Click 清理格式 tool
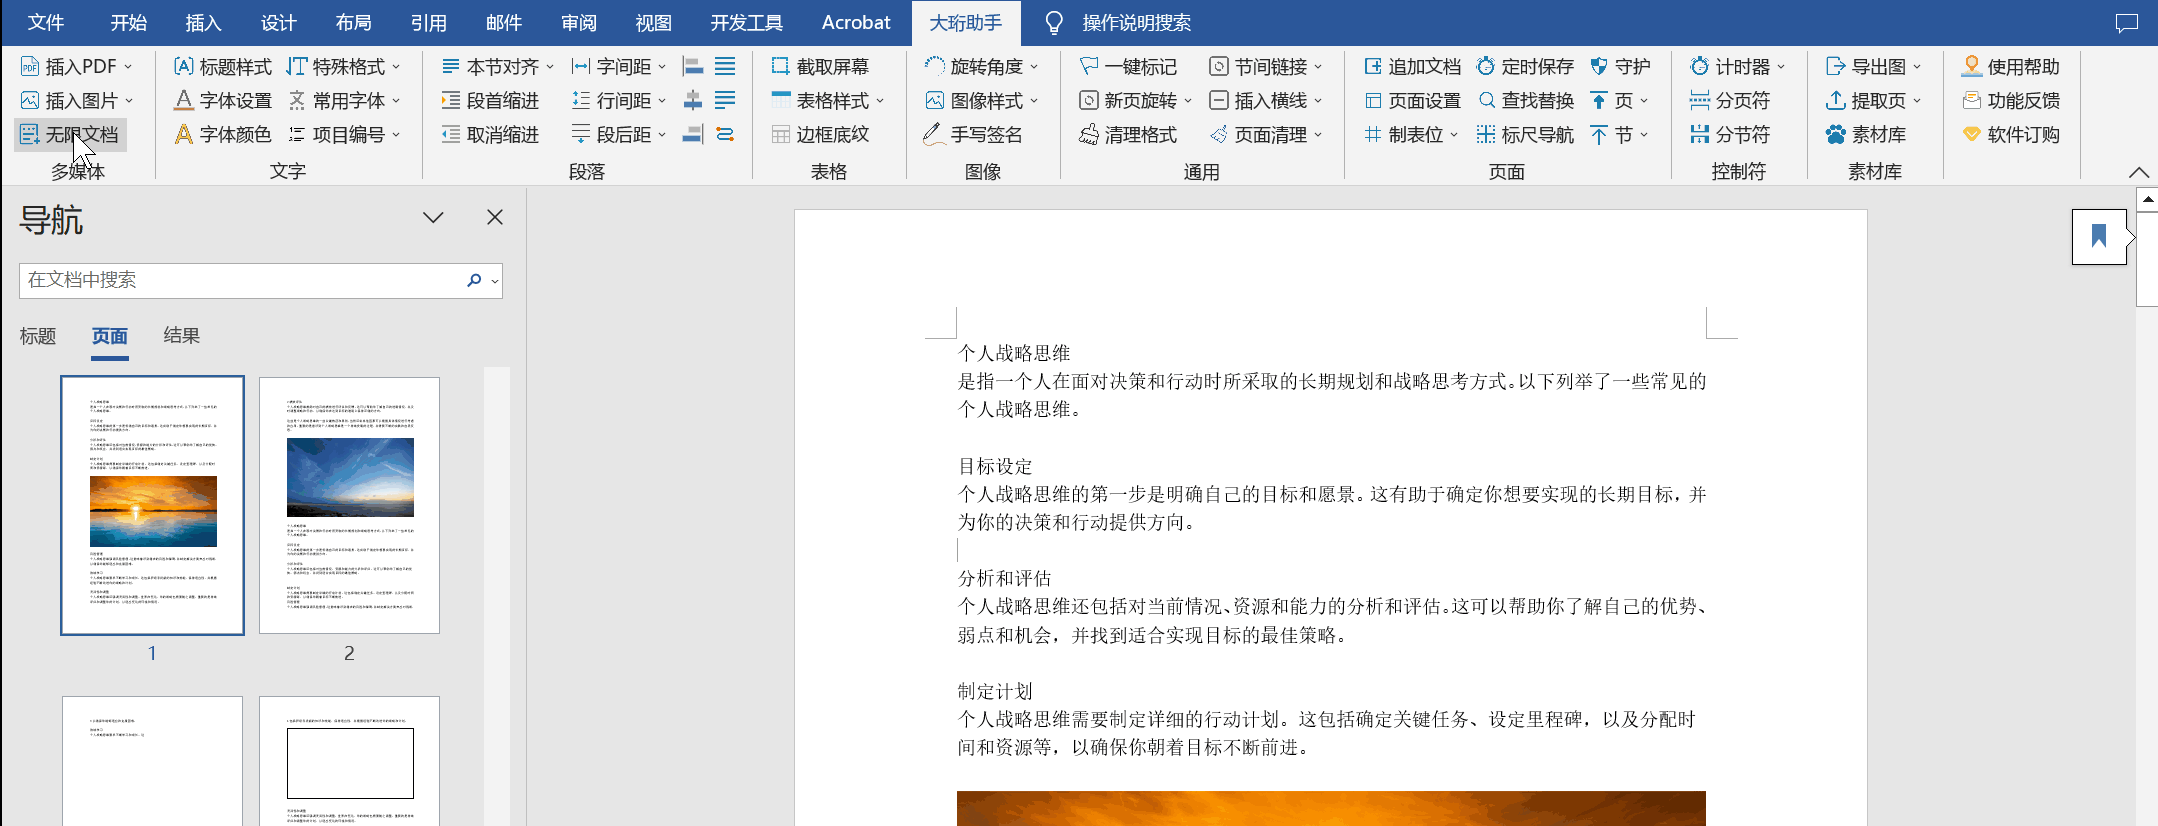This screenshot has width=2158, height=826. pos(1128,135)
